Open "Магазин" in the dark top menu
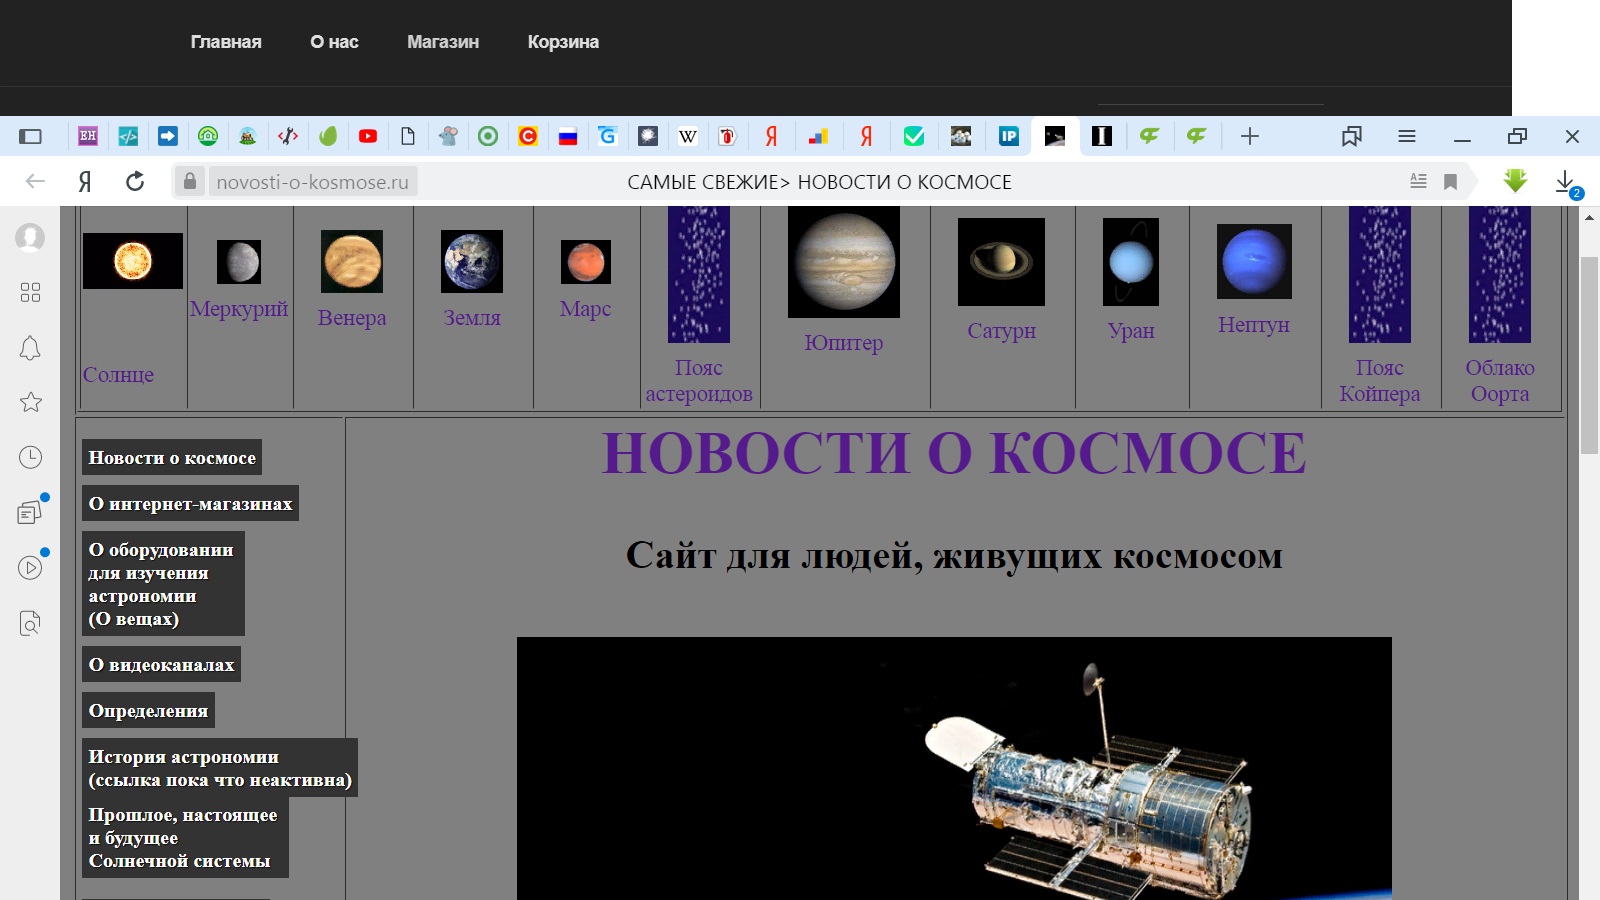Image resolution: width=1600 pixels, height=900 pixels. 443,42
